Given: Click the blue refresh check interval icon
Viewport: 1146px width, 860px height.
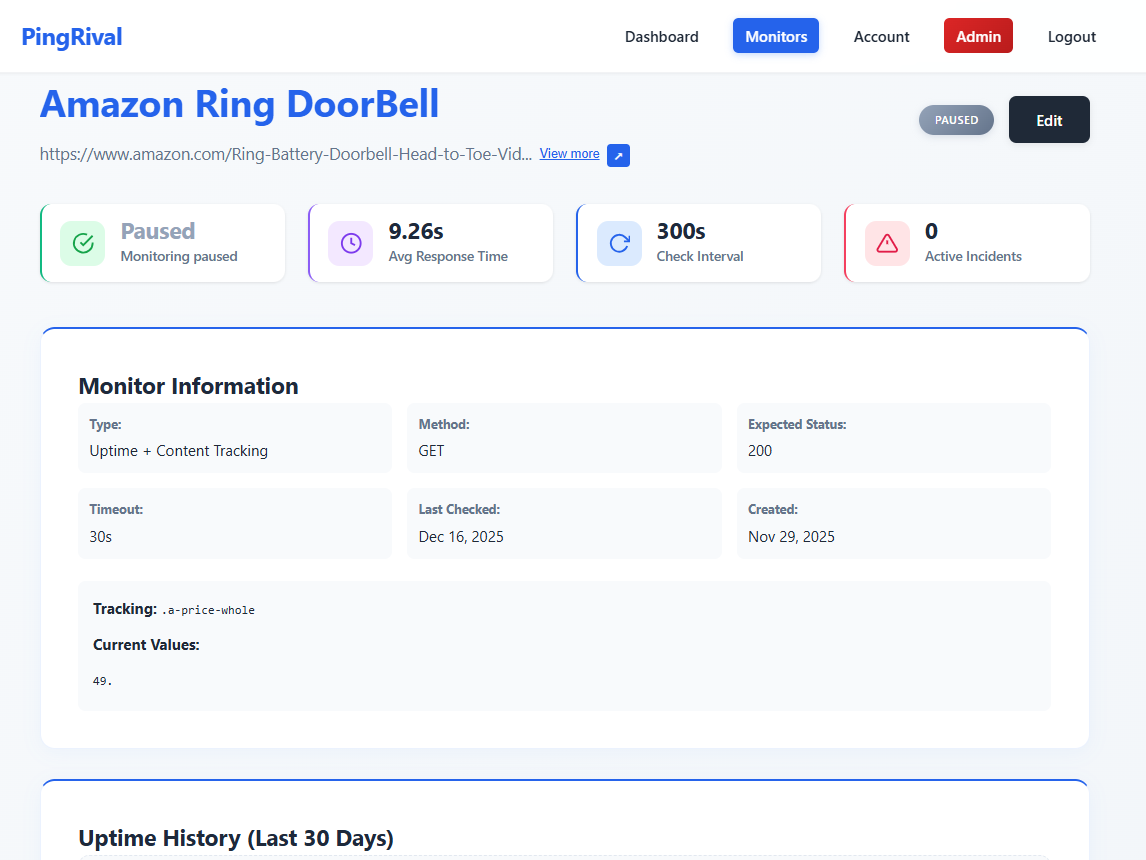Looking at the screenshot, I should tap(619, 243).
